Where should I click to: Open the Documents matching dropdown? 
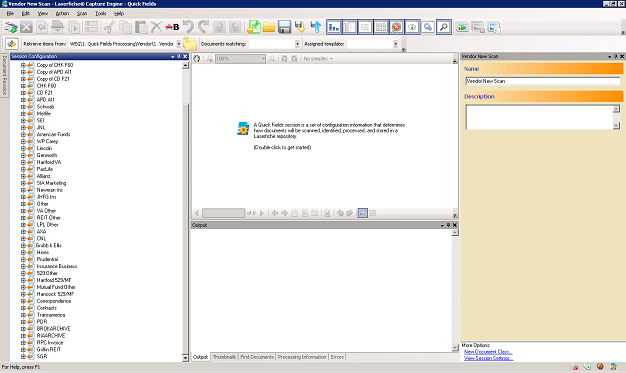297,44
